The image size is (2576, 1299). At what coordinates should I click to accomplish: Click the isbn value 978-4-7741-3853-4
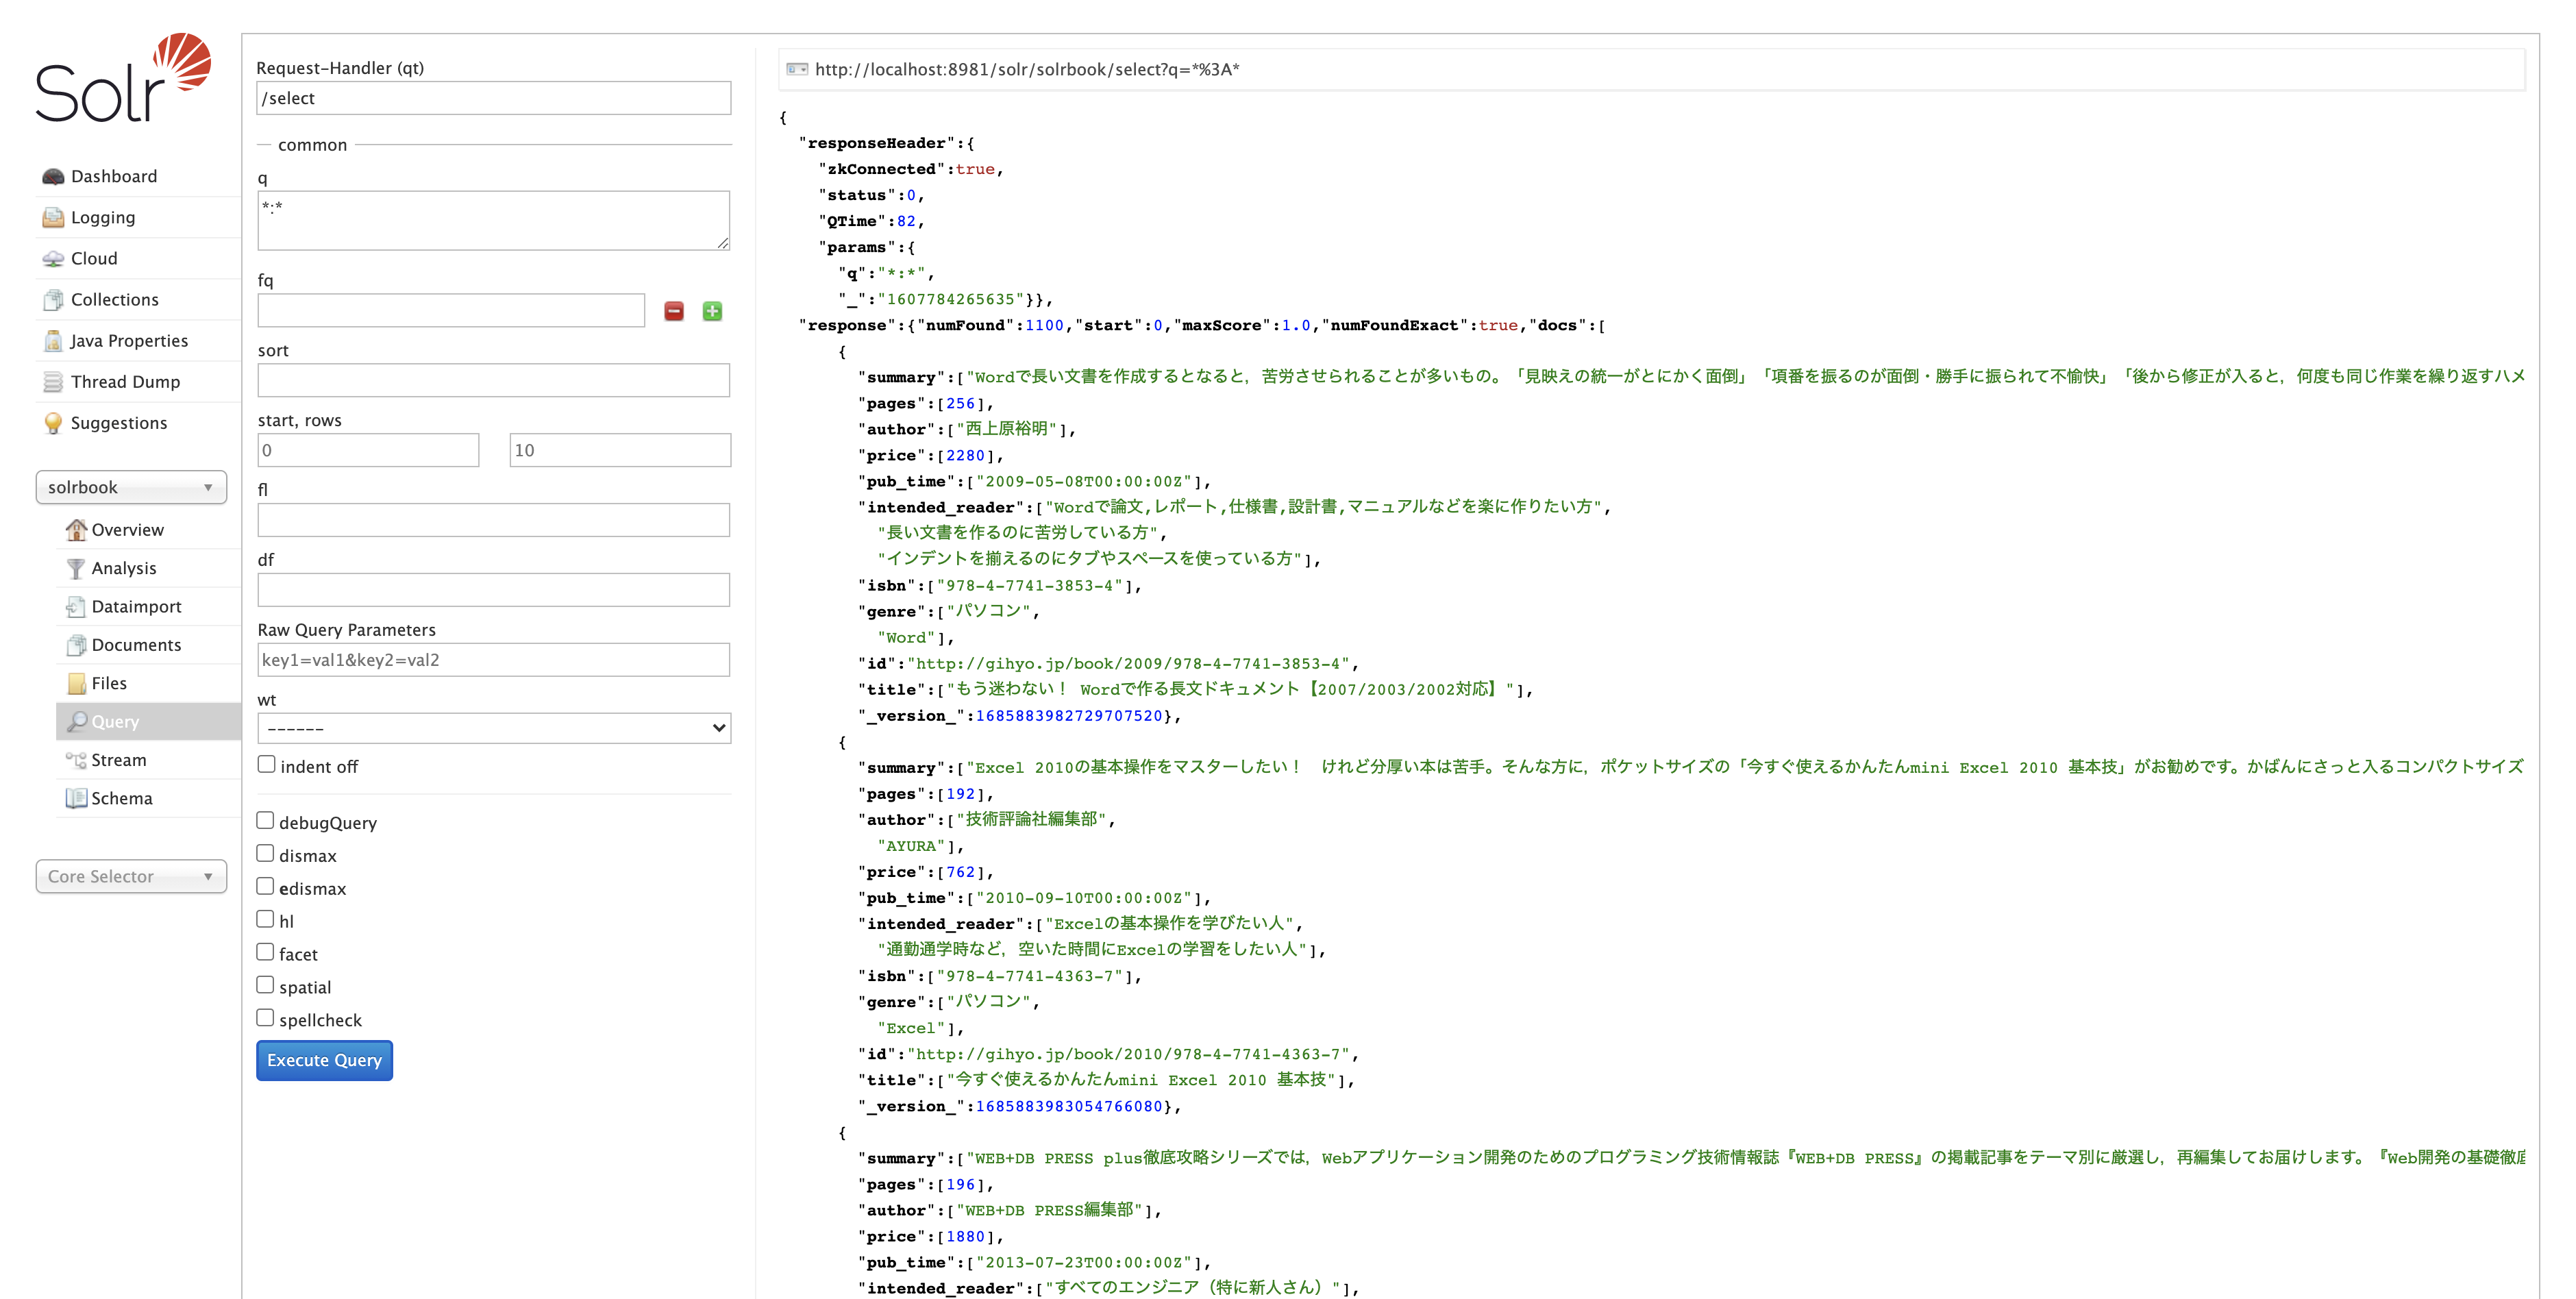click(1030, 586)
